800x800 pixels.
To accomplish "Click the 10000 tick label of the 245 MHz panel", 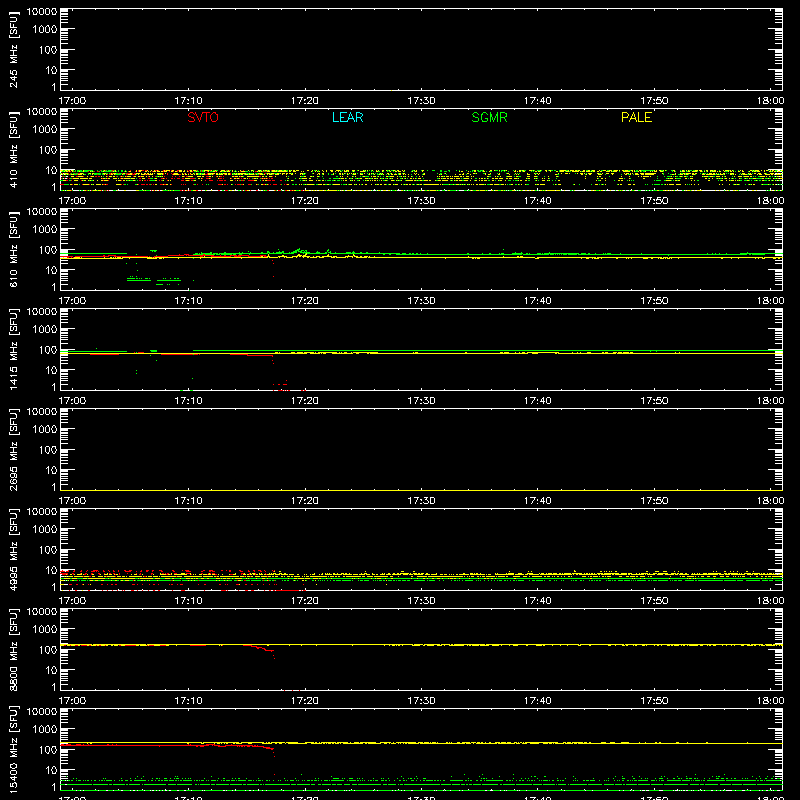I will (41, 12).
